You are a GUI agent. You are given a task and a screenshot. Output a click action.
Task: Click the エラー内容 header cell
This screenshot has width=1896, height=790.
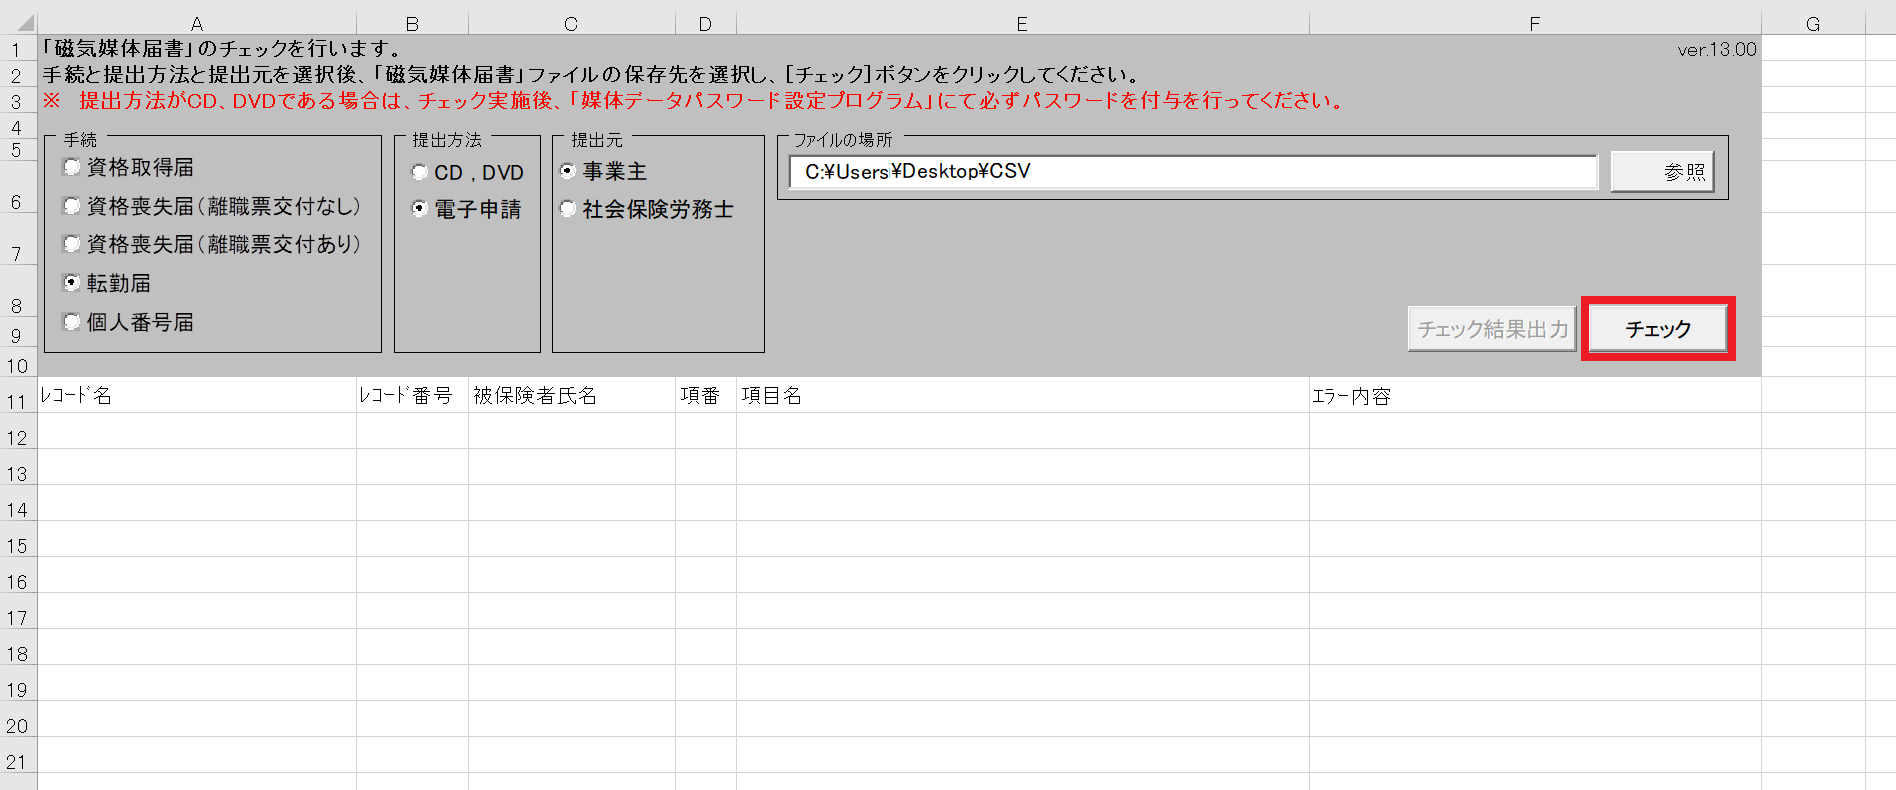pos(1535,396)
